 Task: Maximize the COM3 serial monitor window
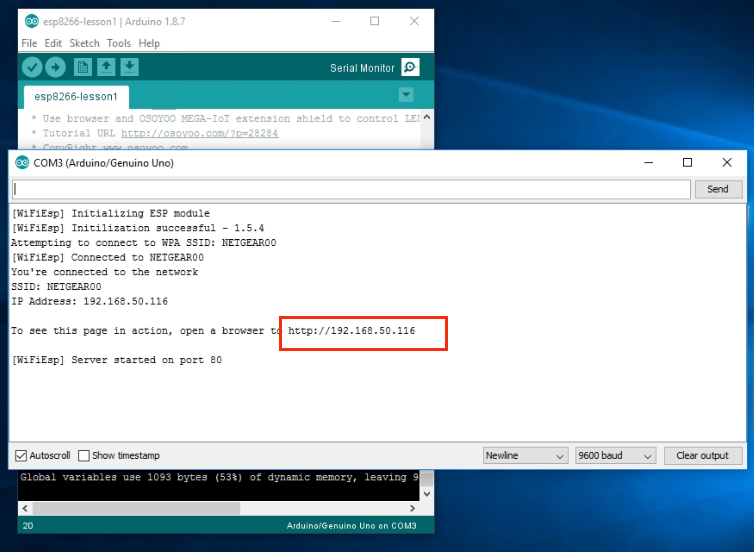pyautogui.click(x=688, y=163)
